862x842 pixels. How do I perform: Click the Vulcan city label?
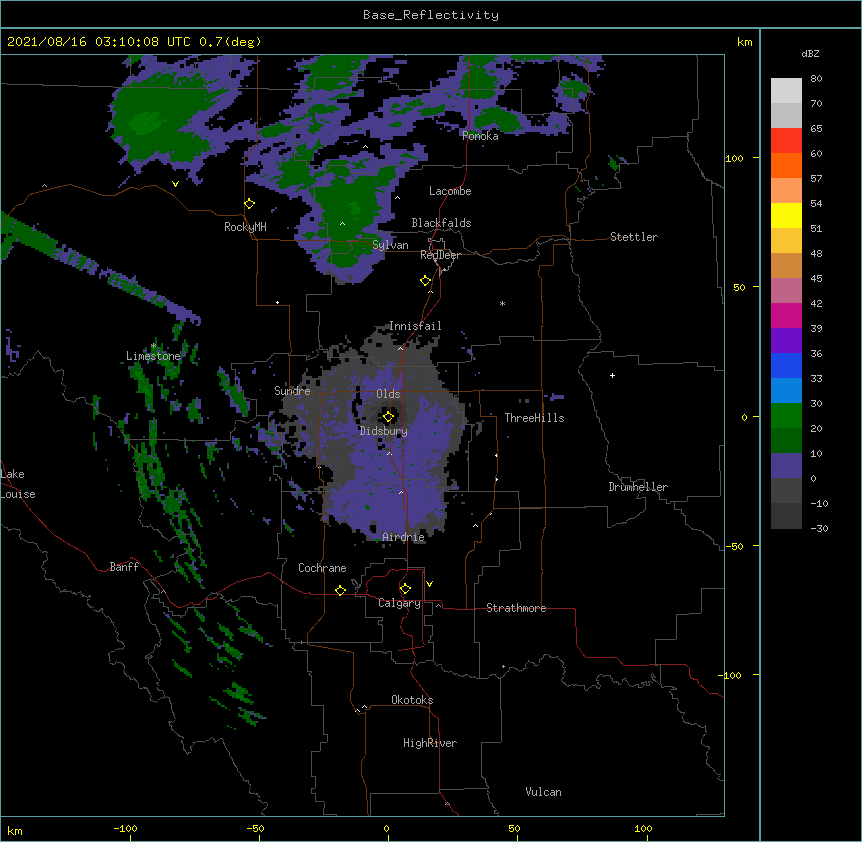pyautogui.click(x=543, y=792)
